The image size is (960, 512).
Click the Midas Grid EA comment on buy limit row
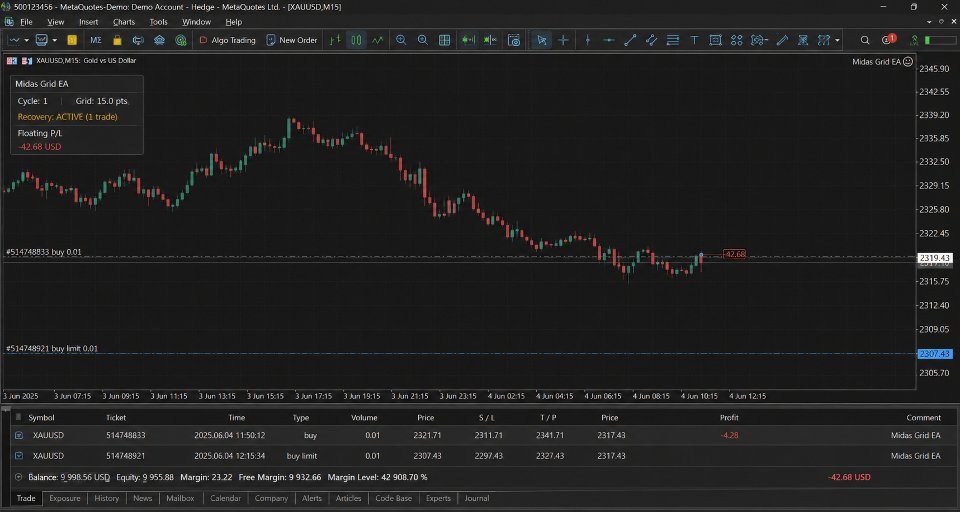point(915,456)
